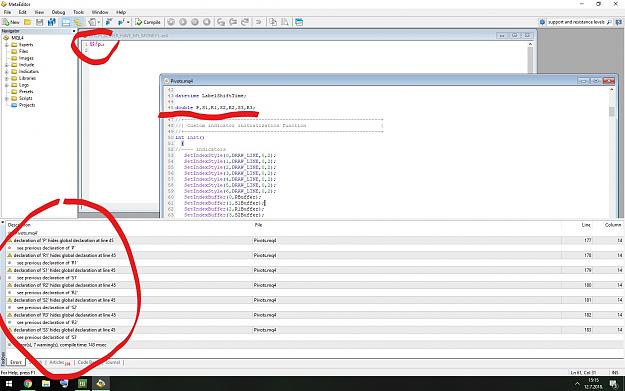The width and height of the screenshot is (625, 391).
Task: Switch to the Journal tab in Toolbox
Action: pyautogui.click(x=113, y=363)
